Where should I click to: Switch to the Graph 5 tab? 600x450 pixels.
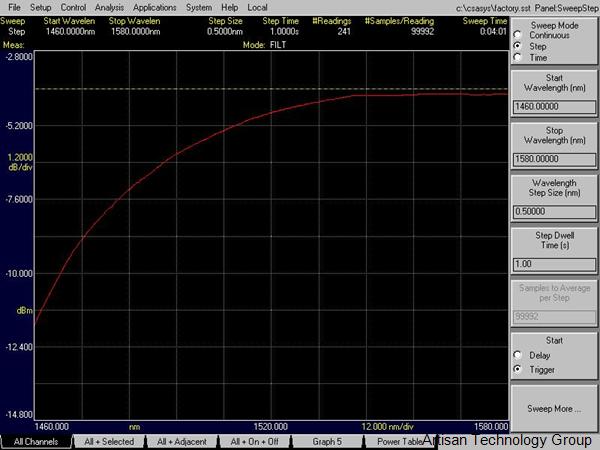pyautogui.click(x=326, y=441)
